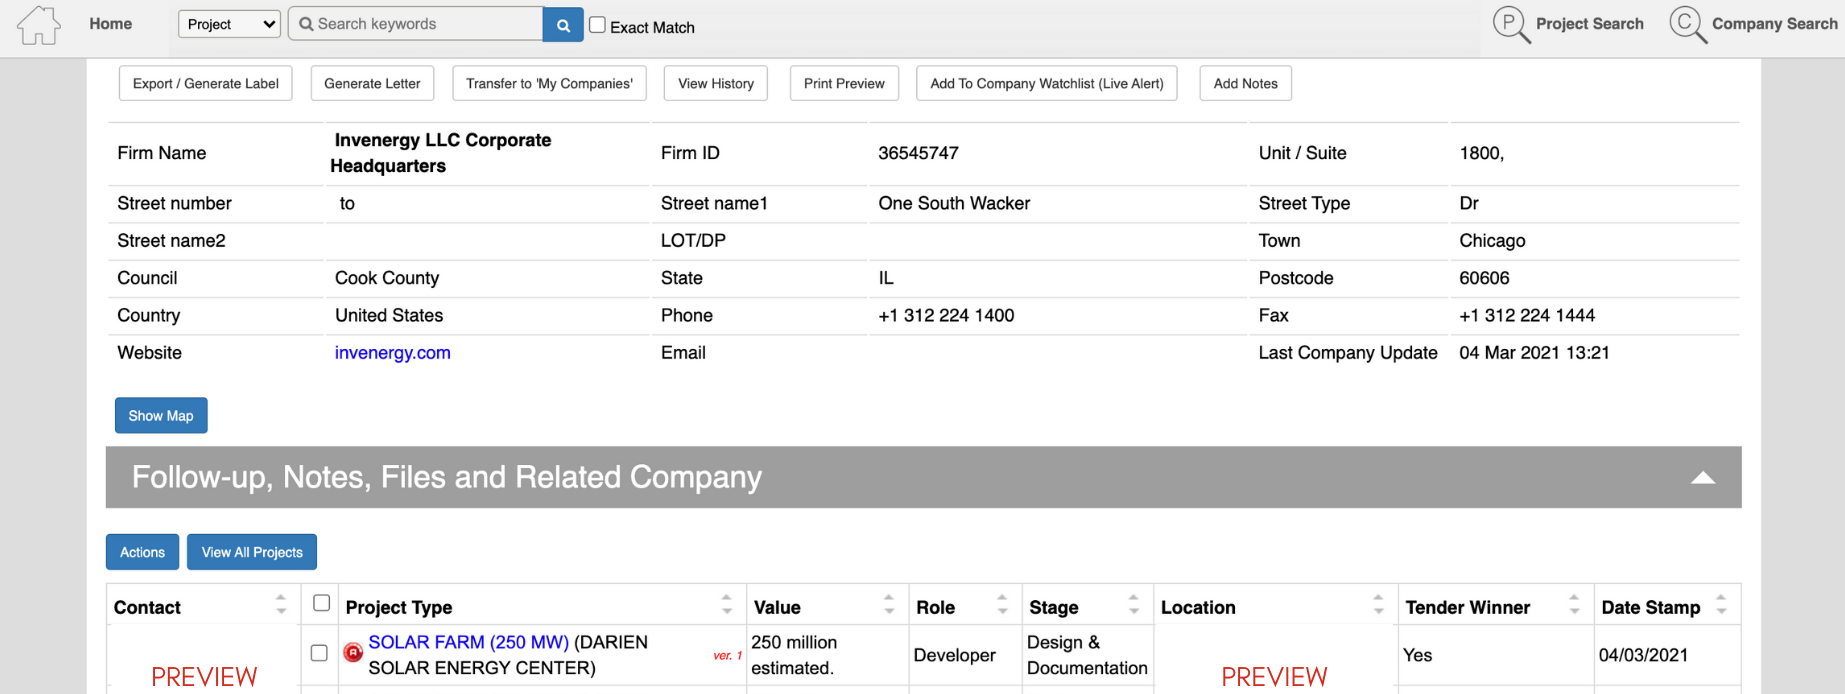
Task: Click phone number +1 312 224 1400
Action: pyautogui.click(x=946, y=316)
